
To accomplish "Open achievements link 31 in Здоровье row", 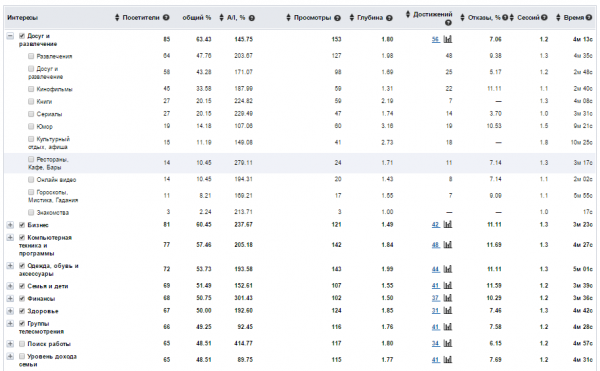I will click(x=435, y=311).
